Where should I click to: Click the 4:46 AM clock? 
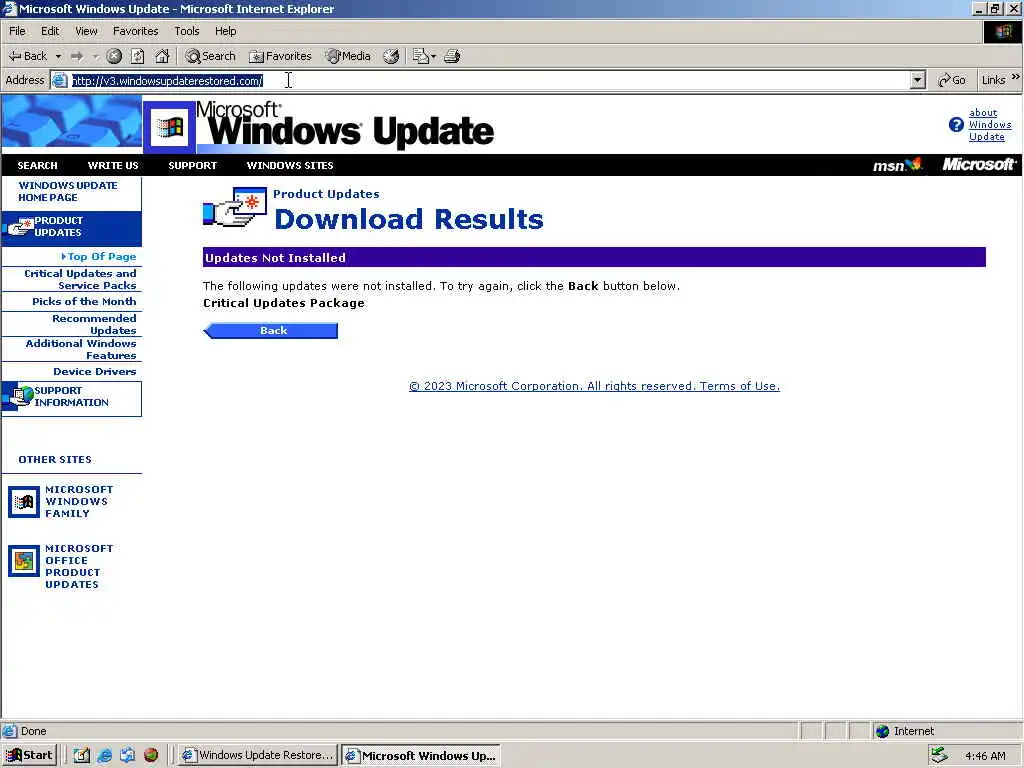pyautogui.click(x=985, y=756)
